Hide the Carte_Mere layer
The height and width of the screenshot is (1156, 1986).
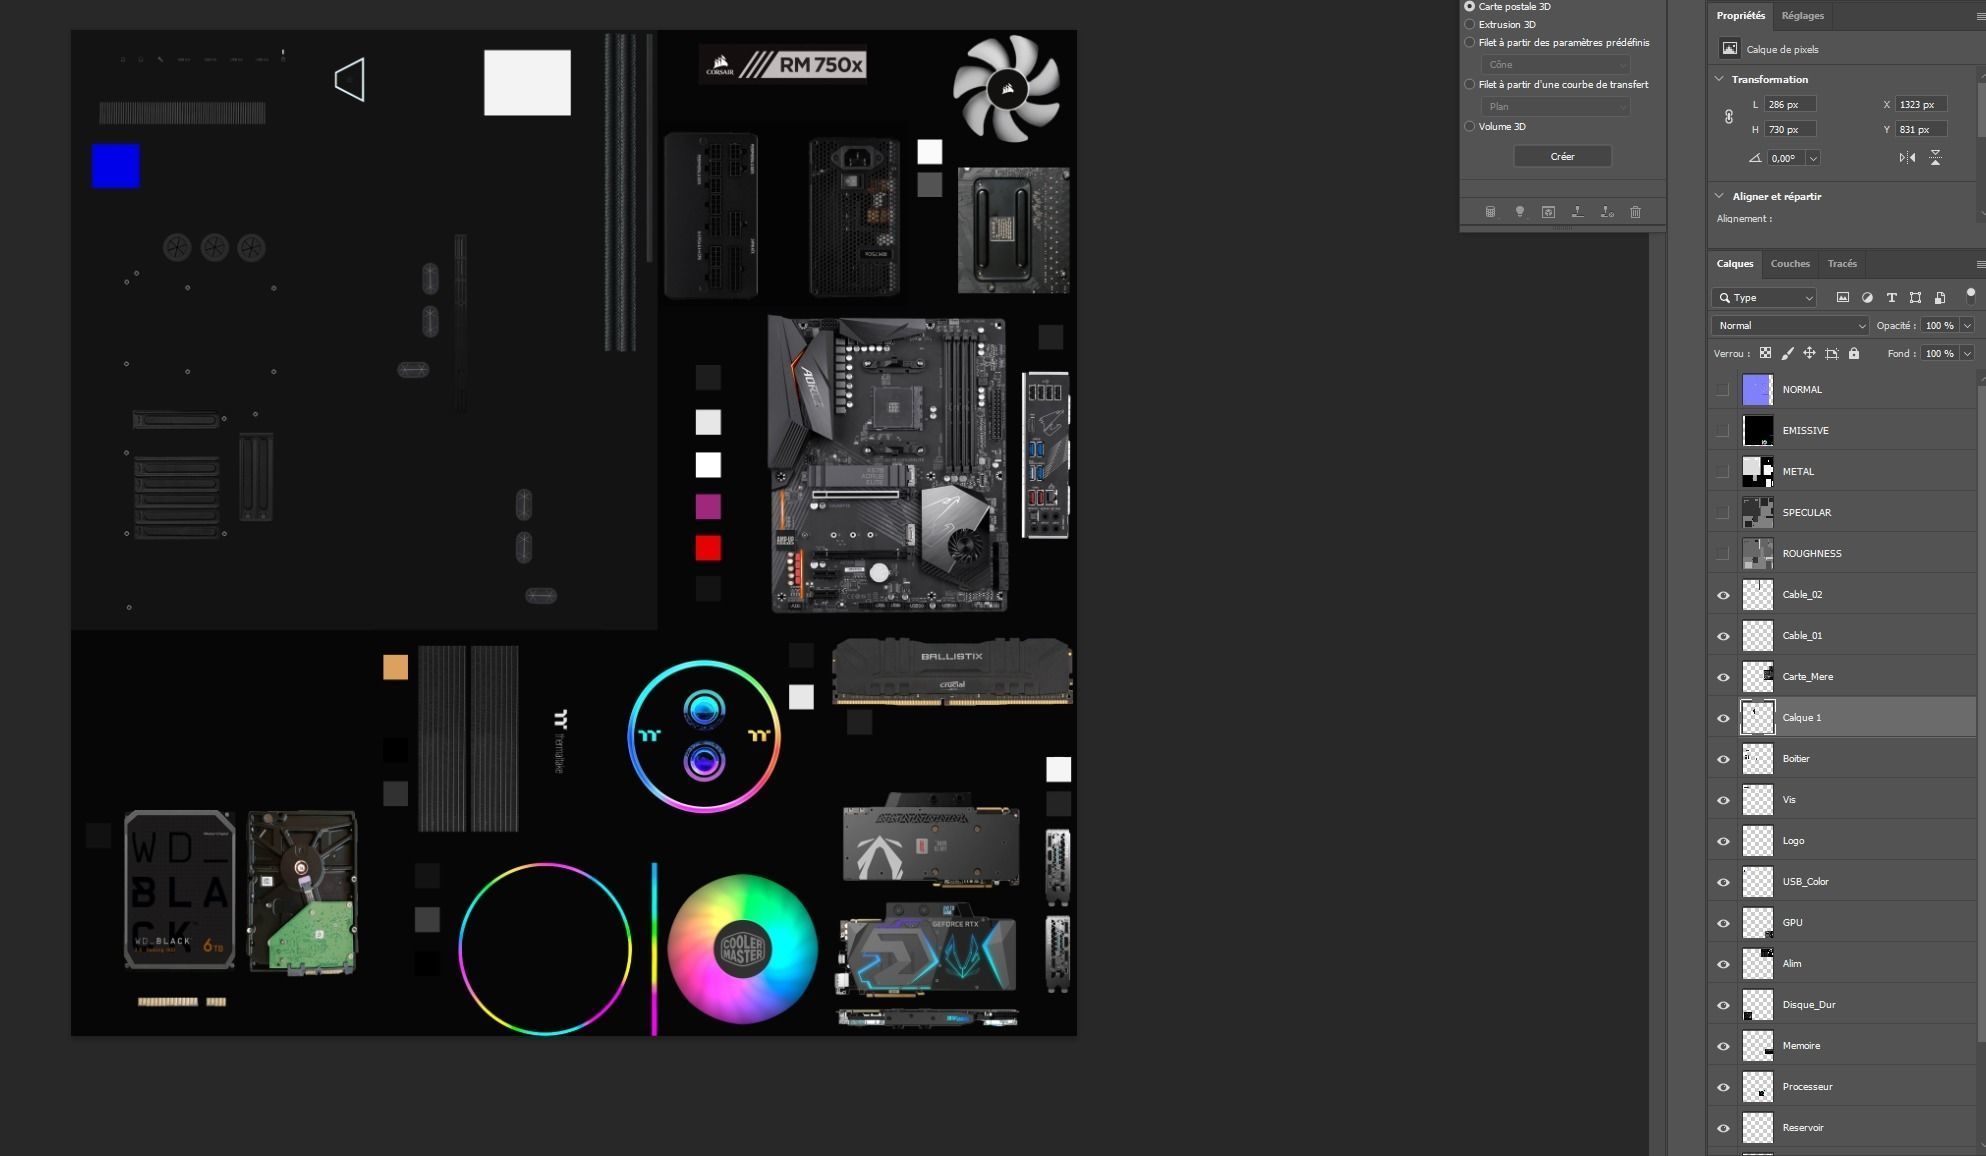(x=1723, y=677)
